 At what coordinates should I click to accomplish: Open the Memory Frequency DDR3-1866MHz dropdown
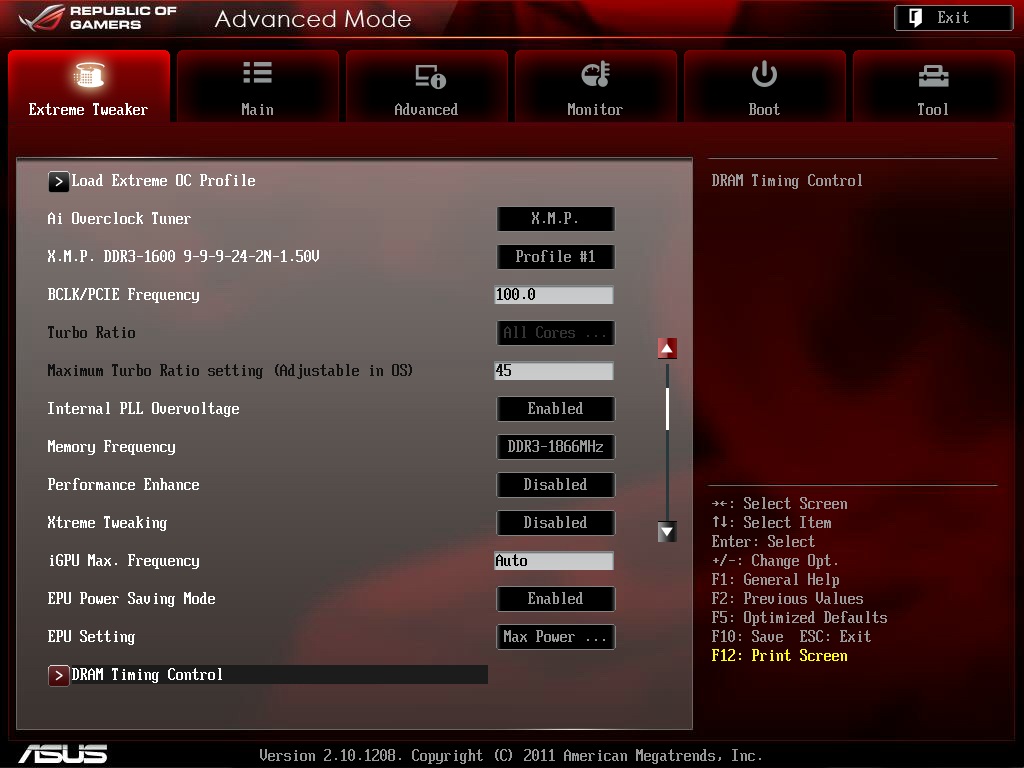(x=555, y=447)
